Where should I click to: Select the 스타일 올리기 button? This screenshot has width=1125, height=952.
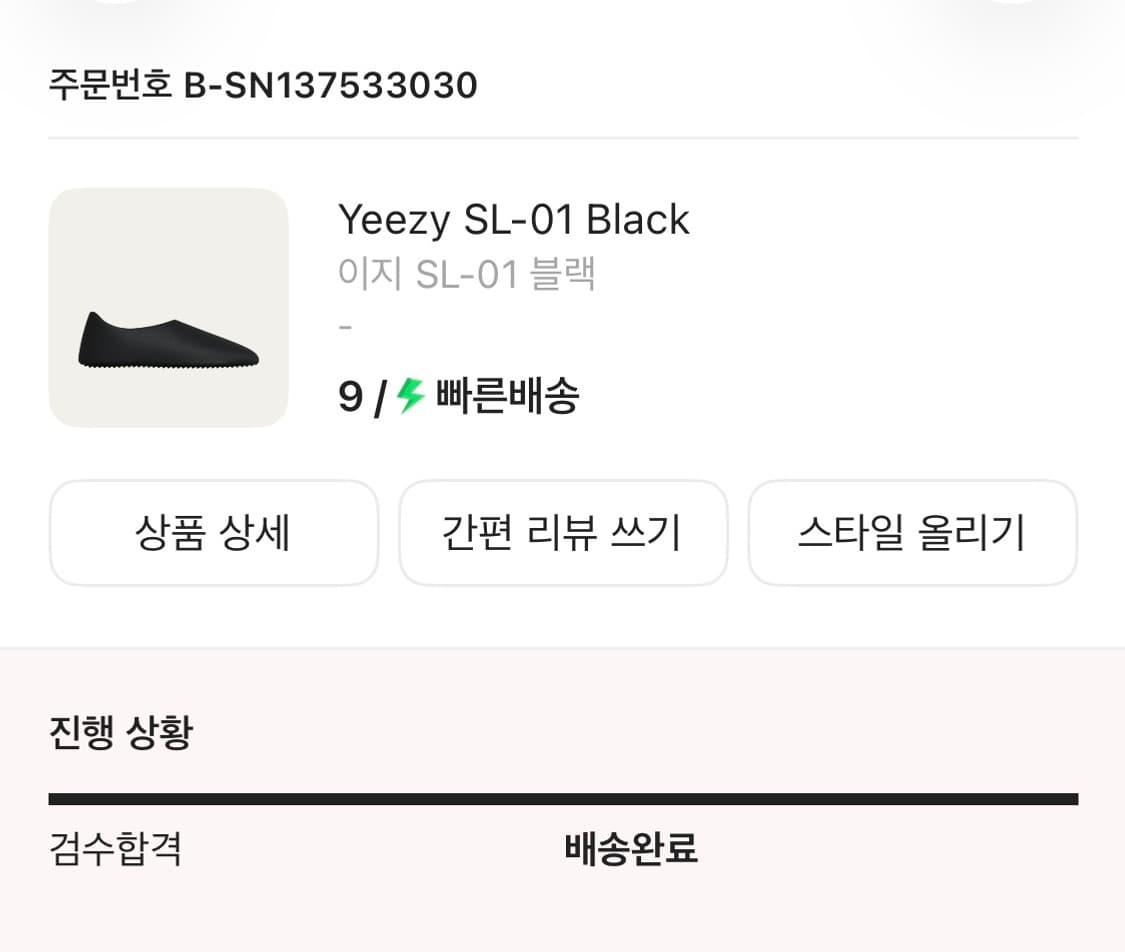(912, 533)
